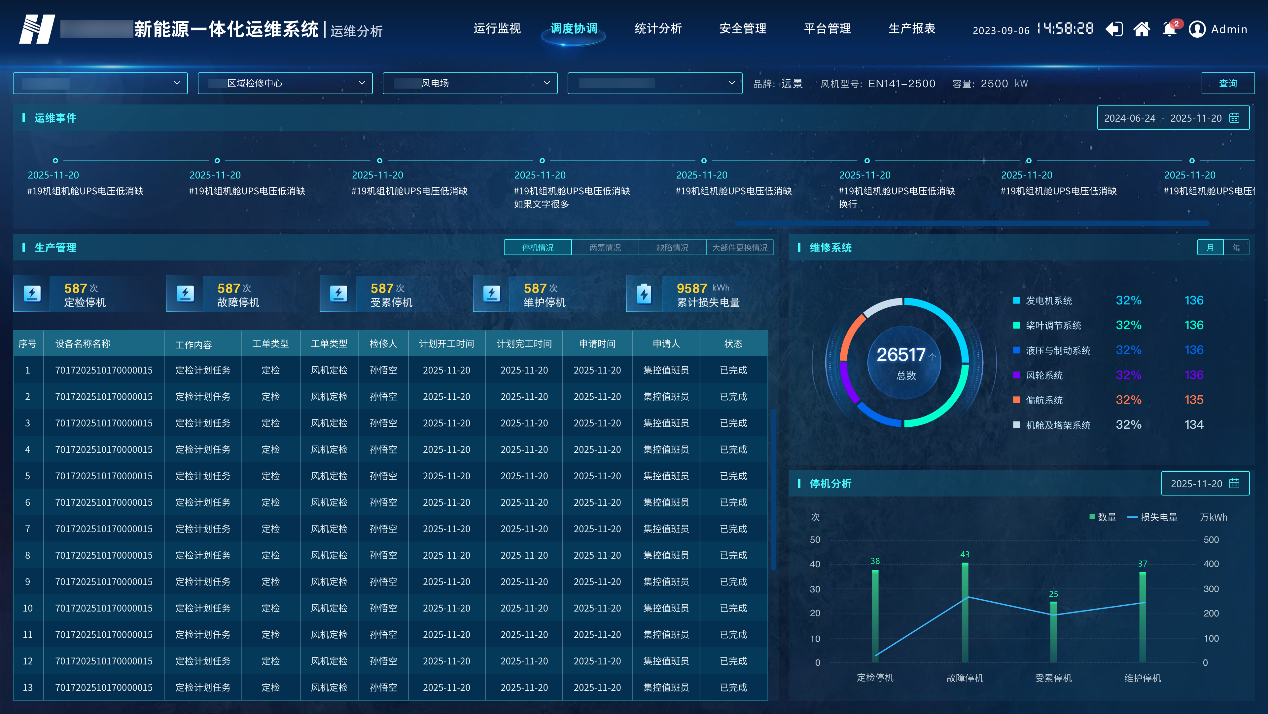Switch 维修系统 view to 年

pos(1237,247)
